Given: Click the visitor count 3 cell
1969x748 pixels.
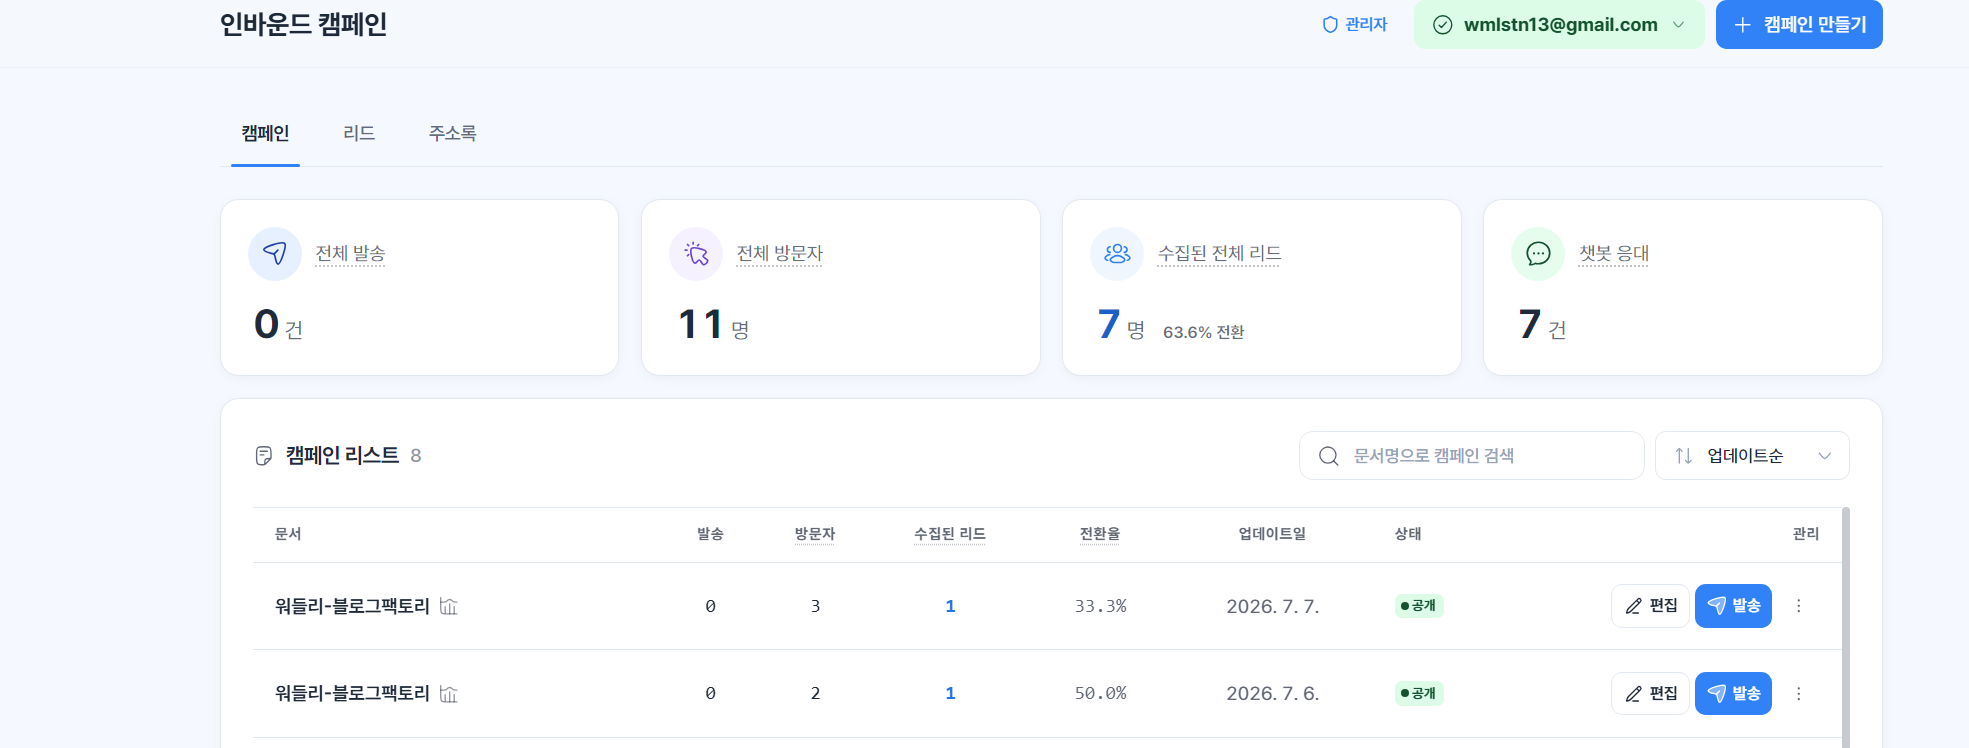Looking at the screenshot, I should pos(815,606).
